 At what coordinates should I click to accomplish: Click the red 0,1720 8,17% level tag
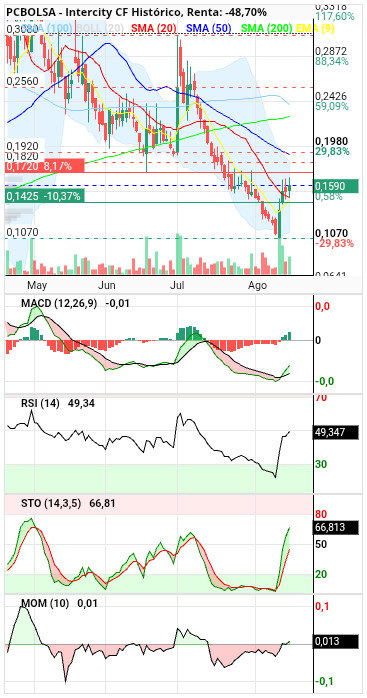click(x=45, y=166)
